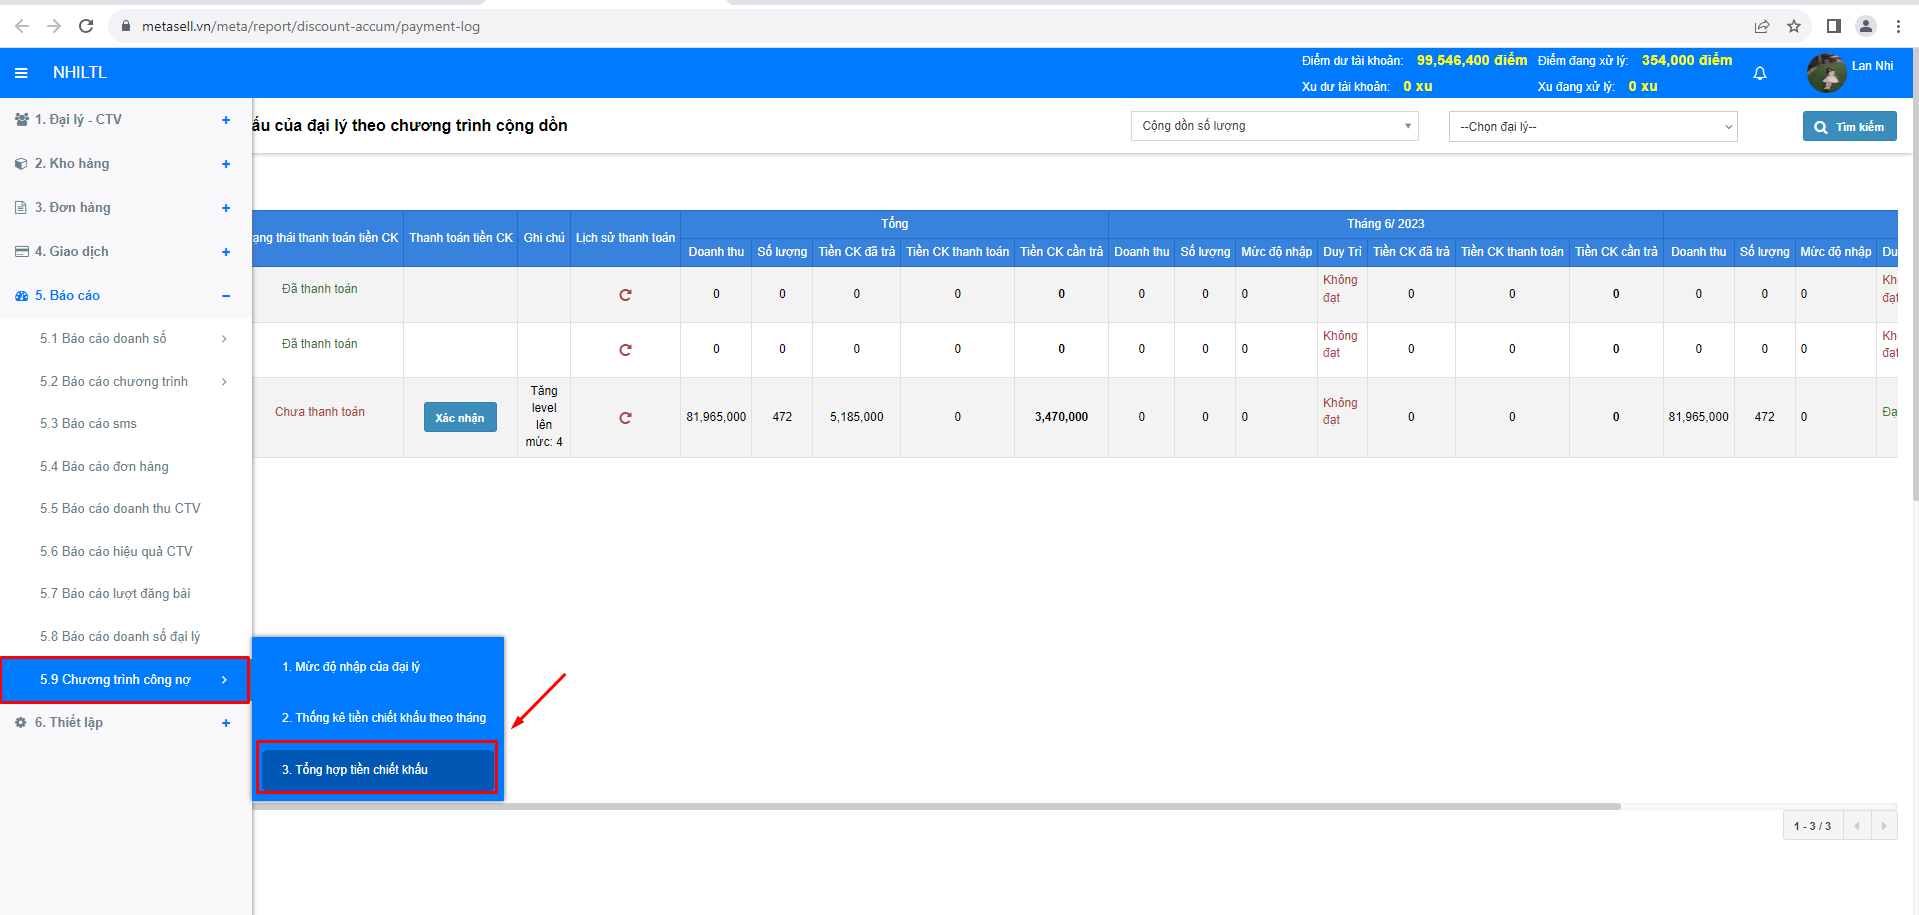The height and width of the screenshot is (915, 1919).
Task: Open the Chọn đại lý dropdown
Action: 1592,127
